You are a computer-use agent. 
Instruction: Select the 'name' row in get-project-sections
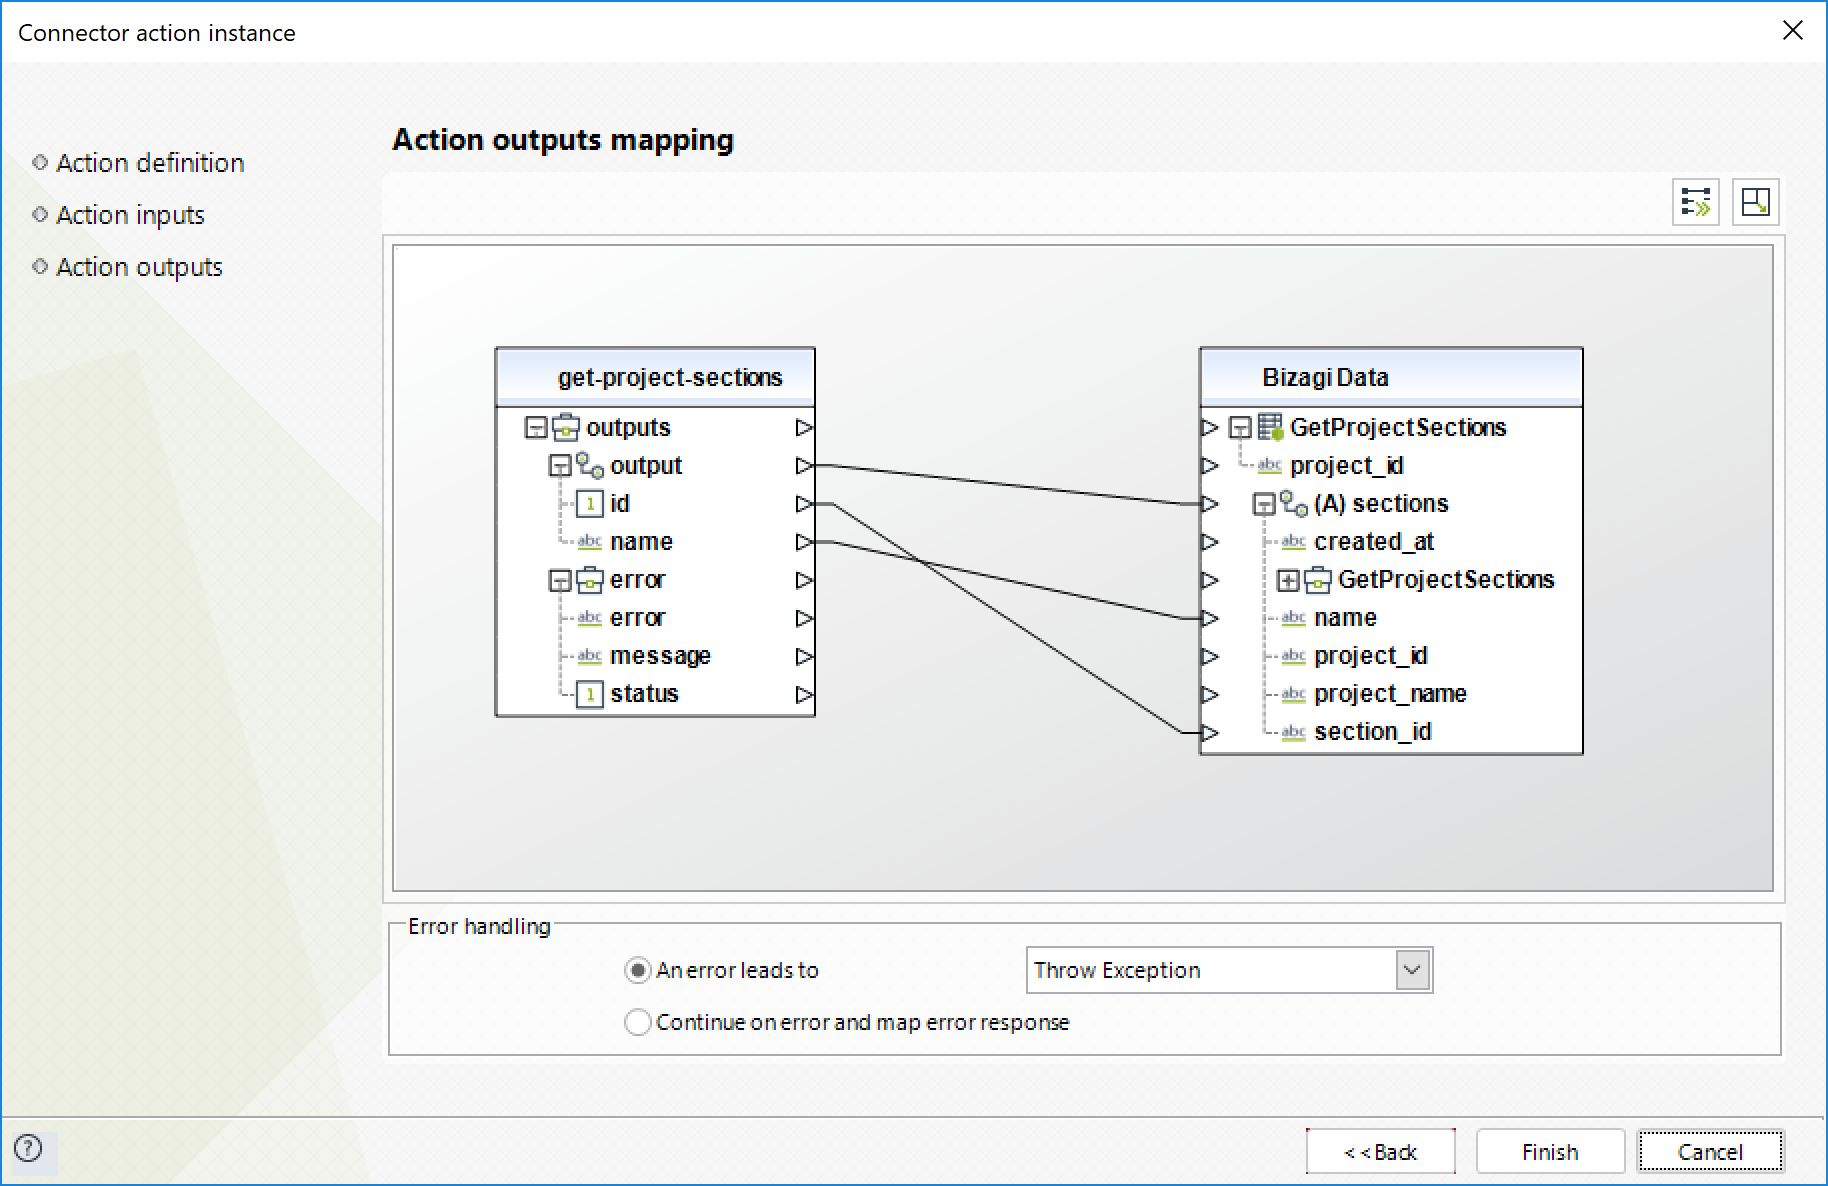[641, 542]
